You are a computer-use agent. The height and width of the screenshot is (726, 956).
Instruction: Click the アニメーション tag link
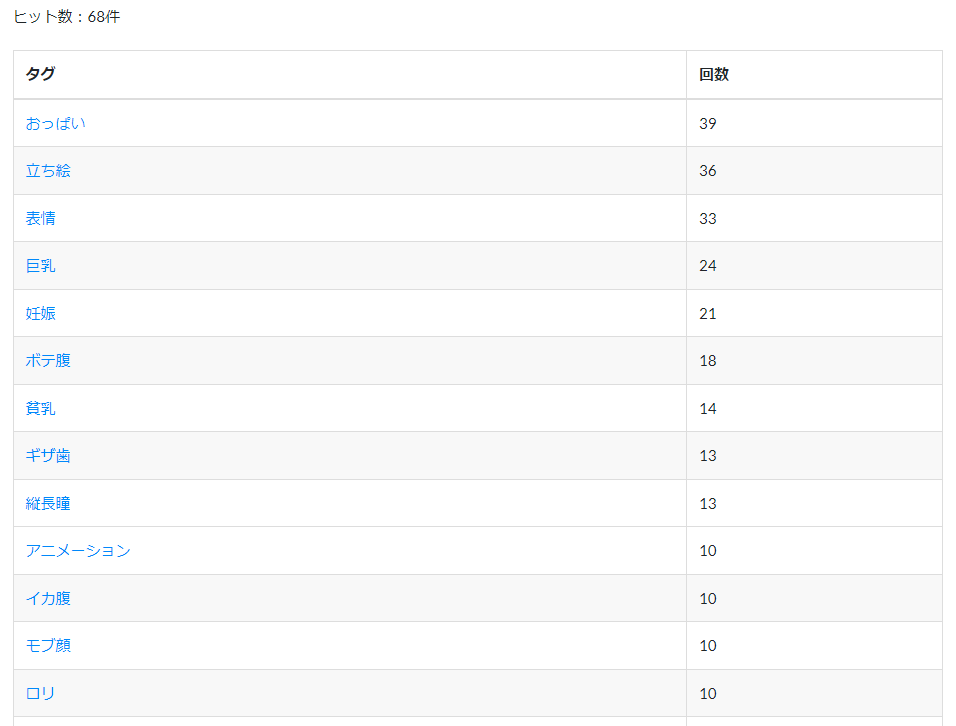pyautogui.click(x=78, y=551)
